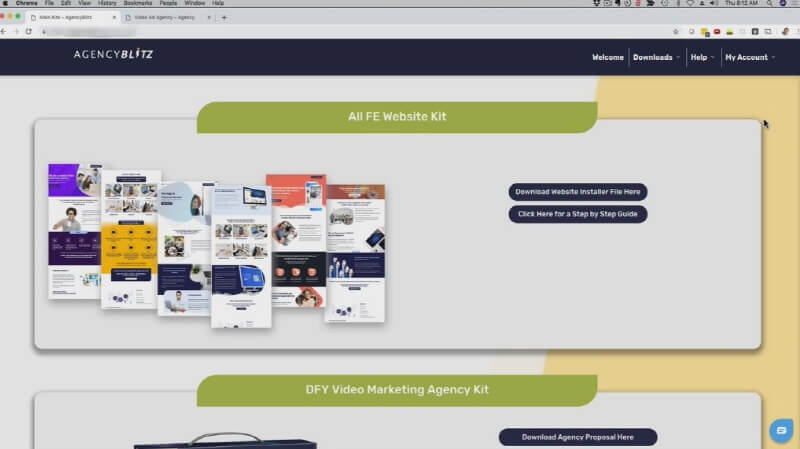The height and width of the screenshot is (449, 800).
Task: Go back to the previous page
Action: pos(4,32)
